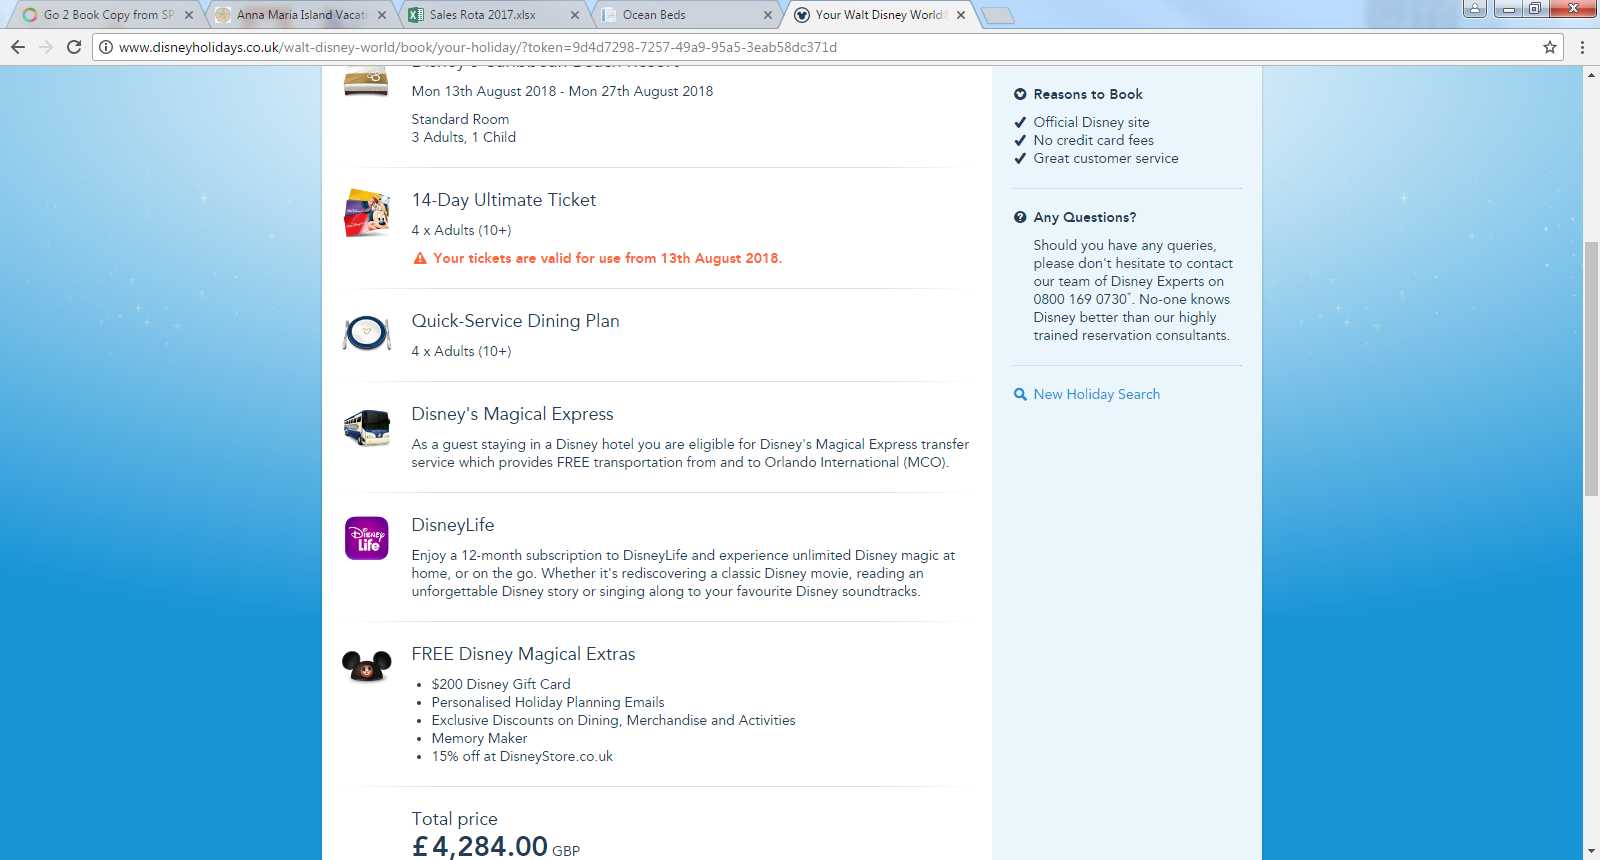The width and height of the screenshot is (1600, 860).
Task: Click the DisneyLife purple logo icon
Action: tap(367, 538)
